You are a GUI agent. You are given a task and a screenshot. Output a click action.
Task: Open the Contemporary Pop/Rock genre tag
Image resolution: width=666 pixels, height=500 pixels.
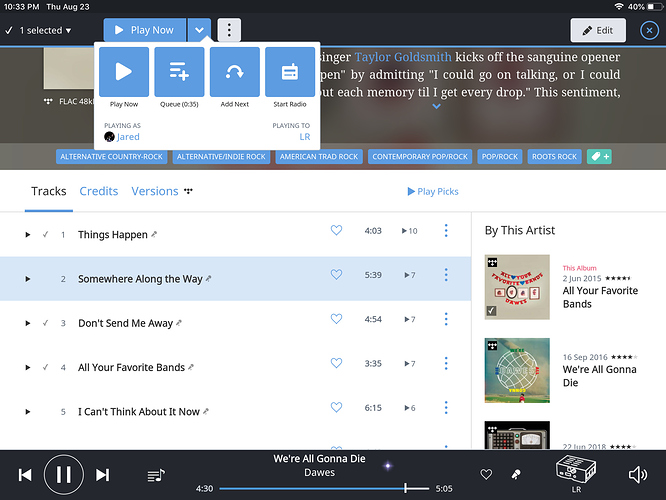pyautogui.click(x=420, y=156)
